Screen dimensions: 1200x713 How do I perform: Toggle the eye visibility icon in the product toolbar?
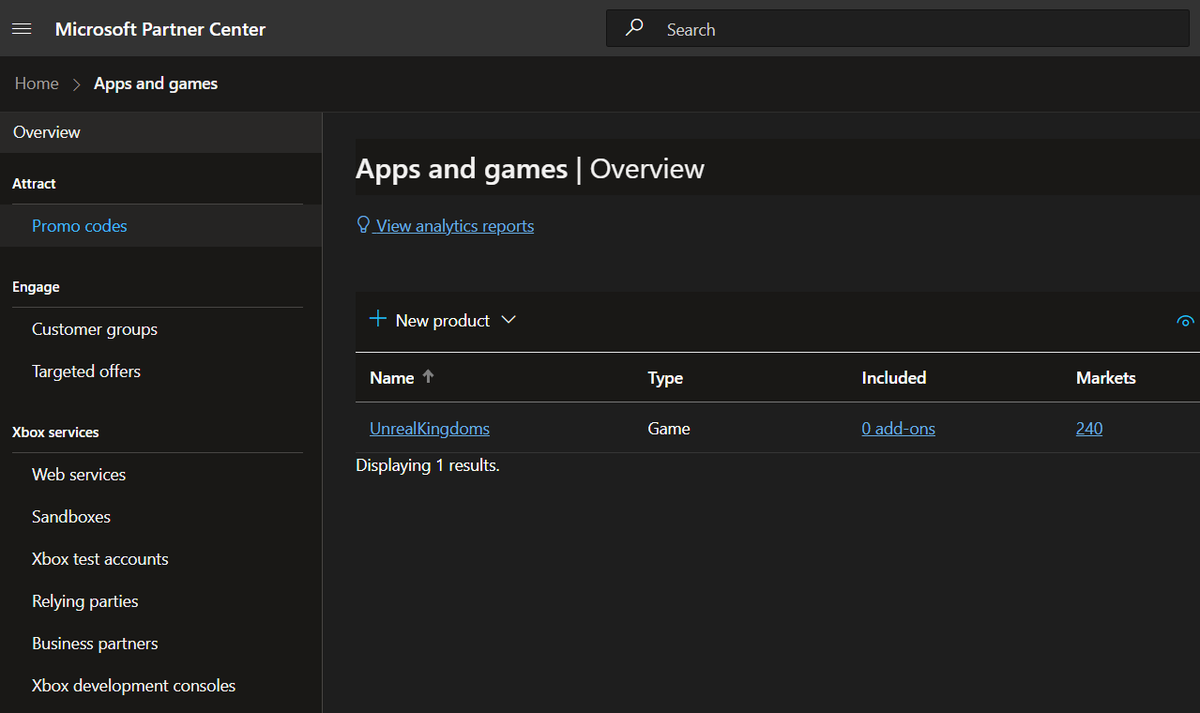(x=1186, y=321)
